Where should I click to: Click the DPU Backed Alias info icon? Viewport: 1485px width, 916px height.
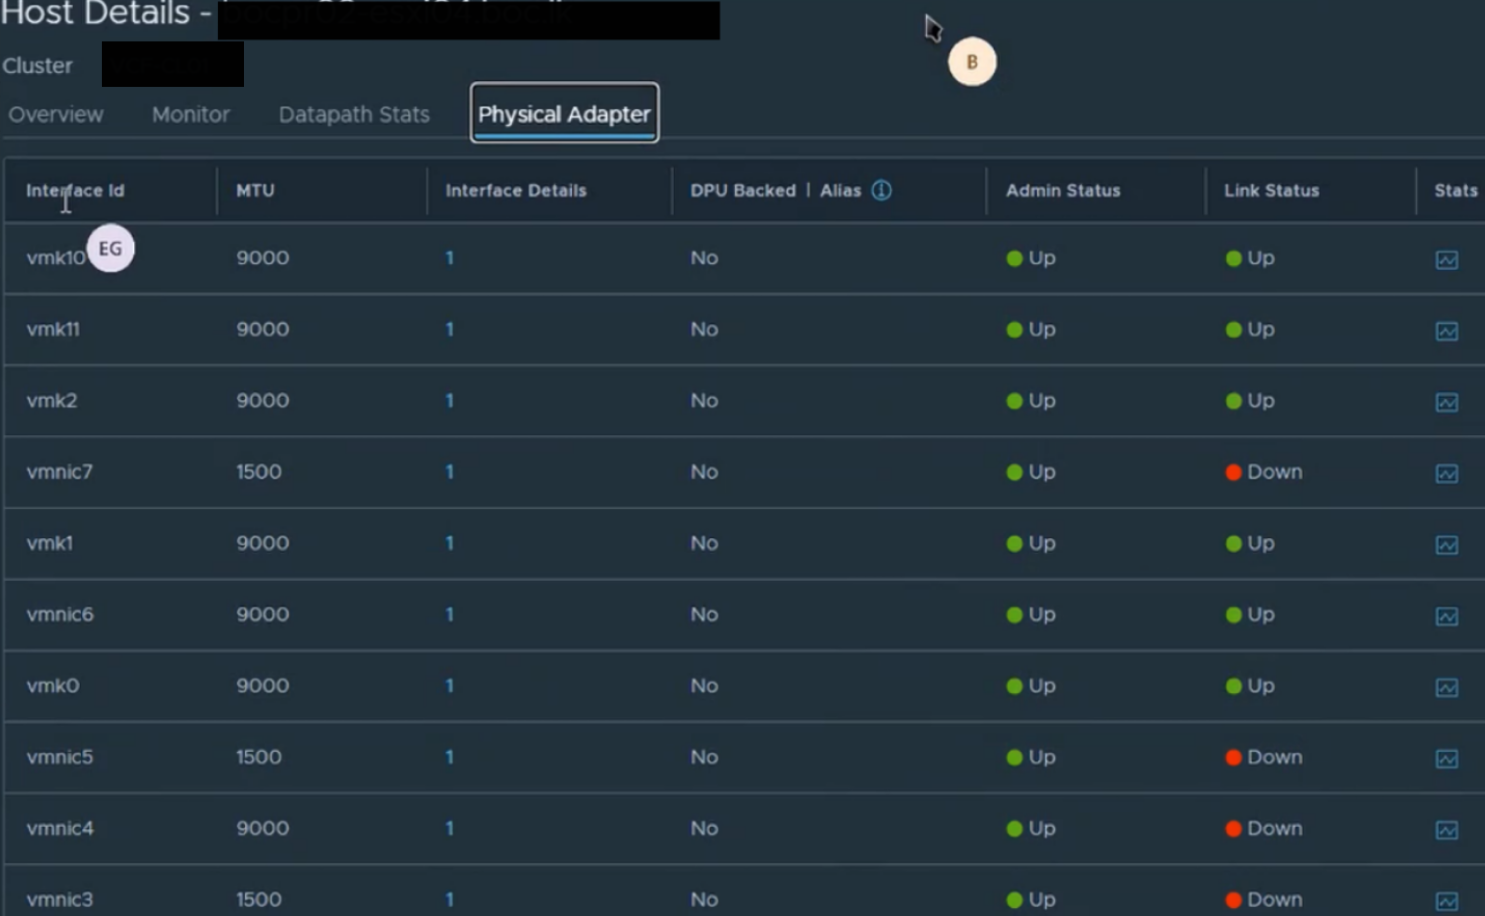(881, 190)
